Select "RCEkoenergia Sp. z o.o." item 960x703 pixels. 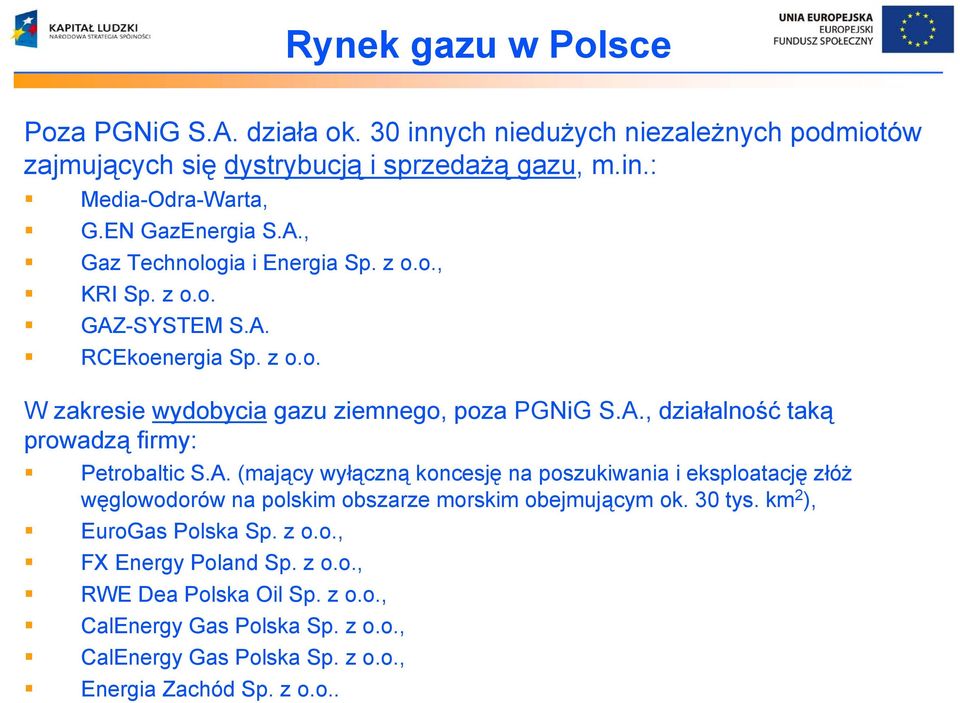click(x=200, y=358)
